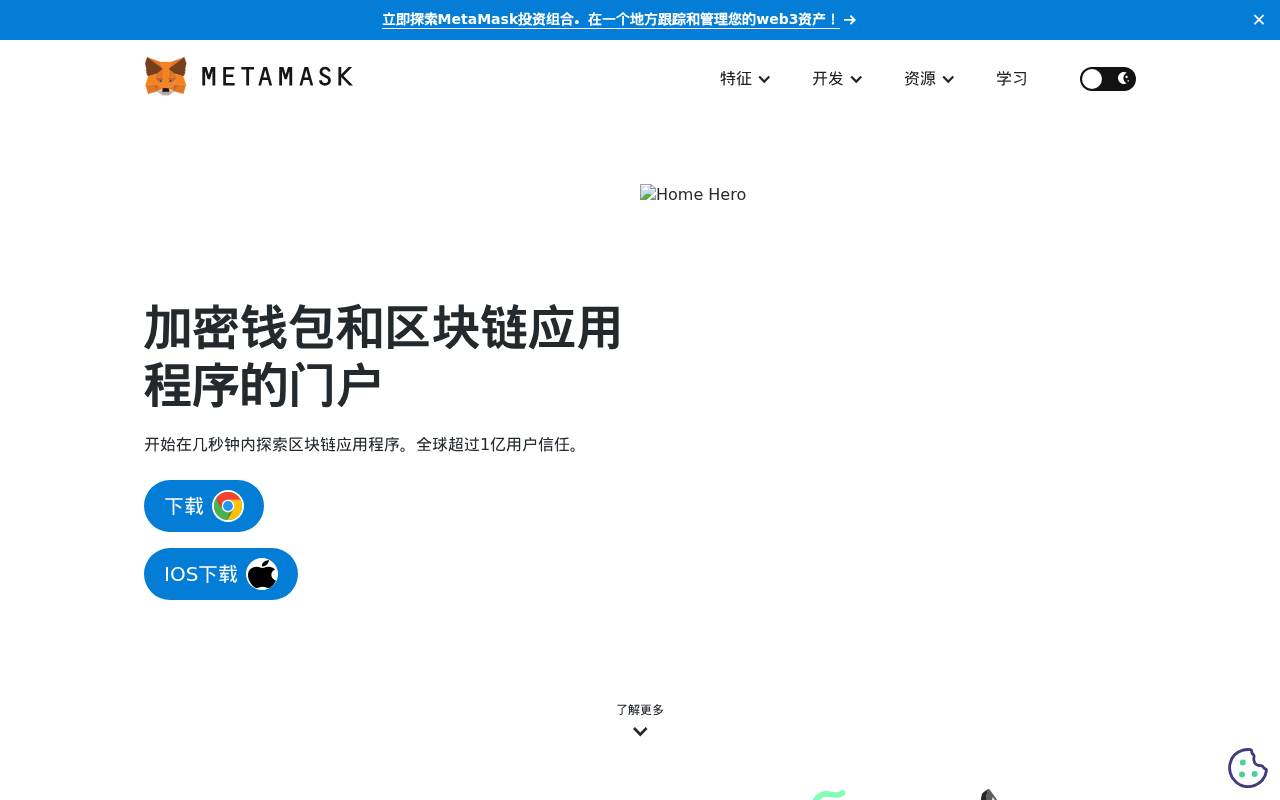Click the 加密钱包和区块链应用程序的门户 headline
Screen dimensions: 1280x800
(383, 356)
